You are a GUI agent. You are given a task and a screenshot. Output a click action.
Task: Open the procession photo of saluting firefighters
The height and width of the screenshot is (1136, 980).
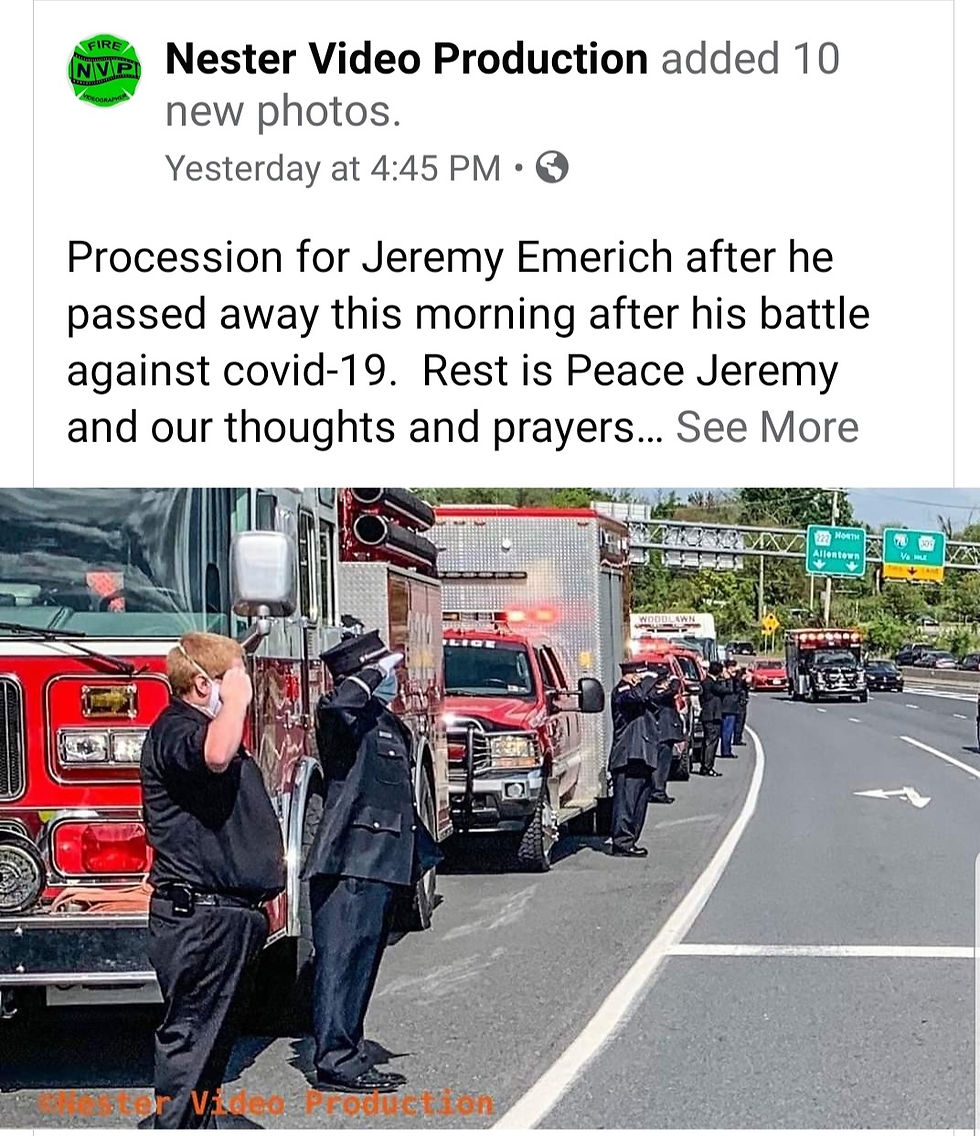490,808
